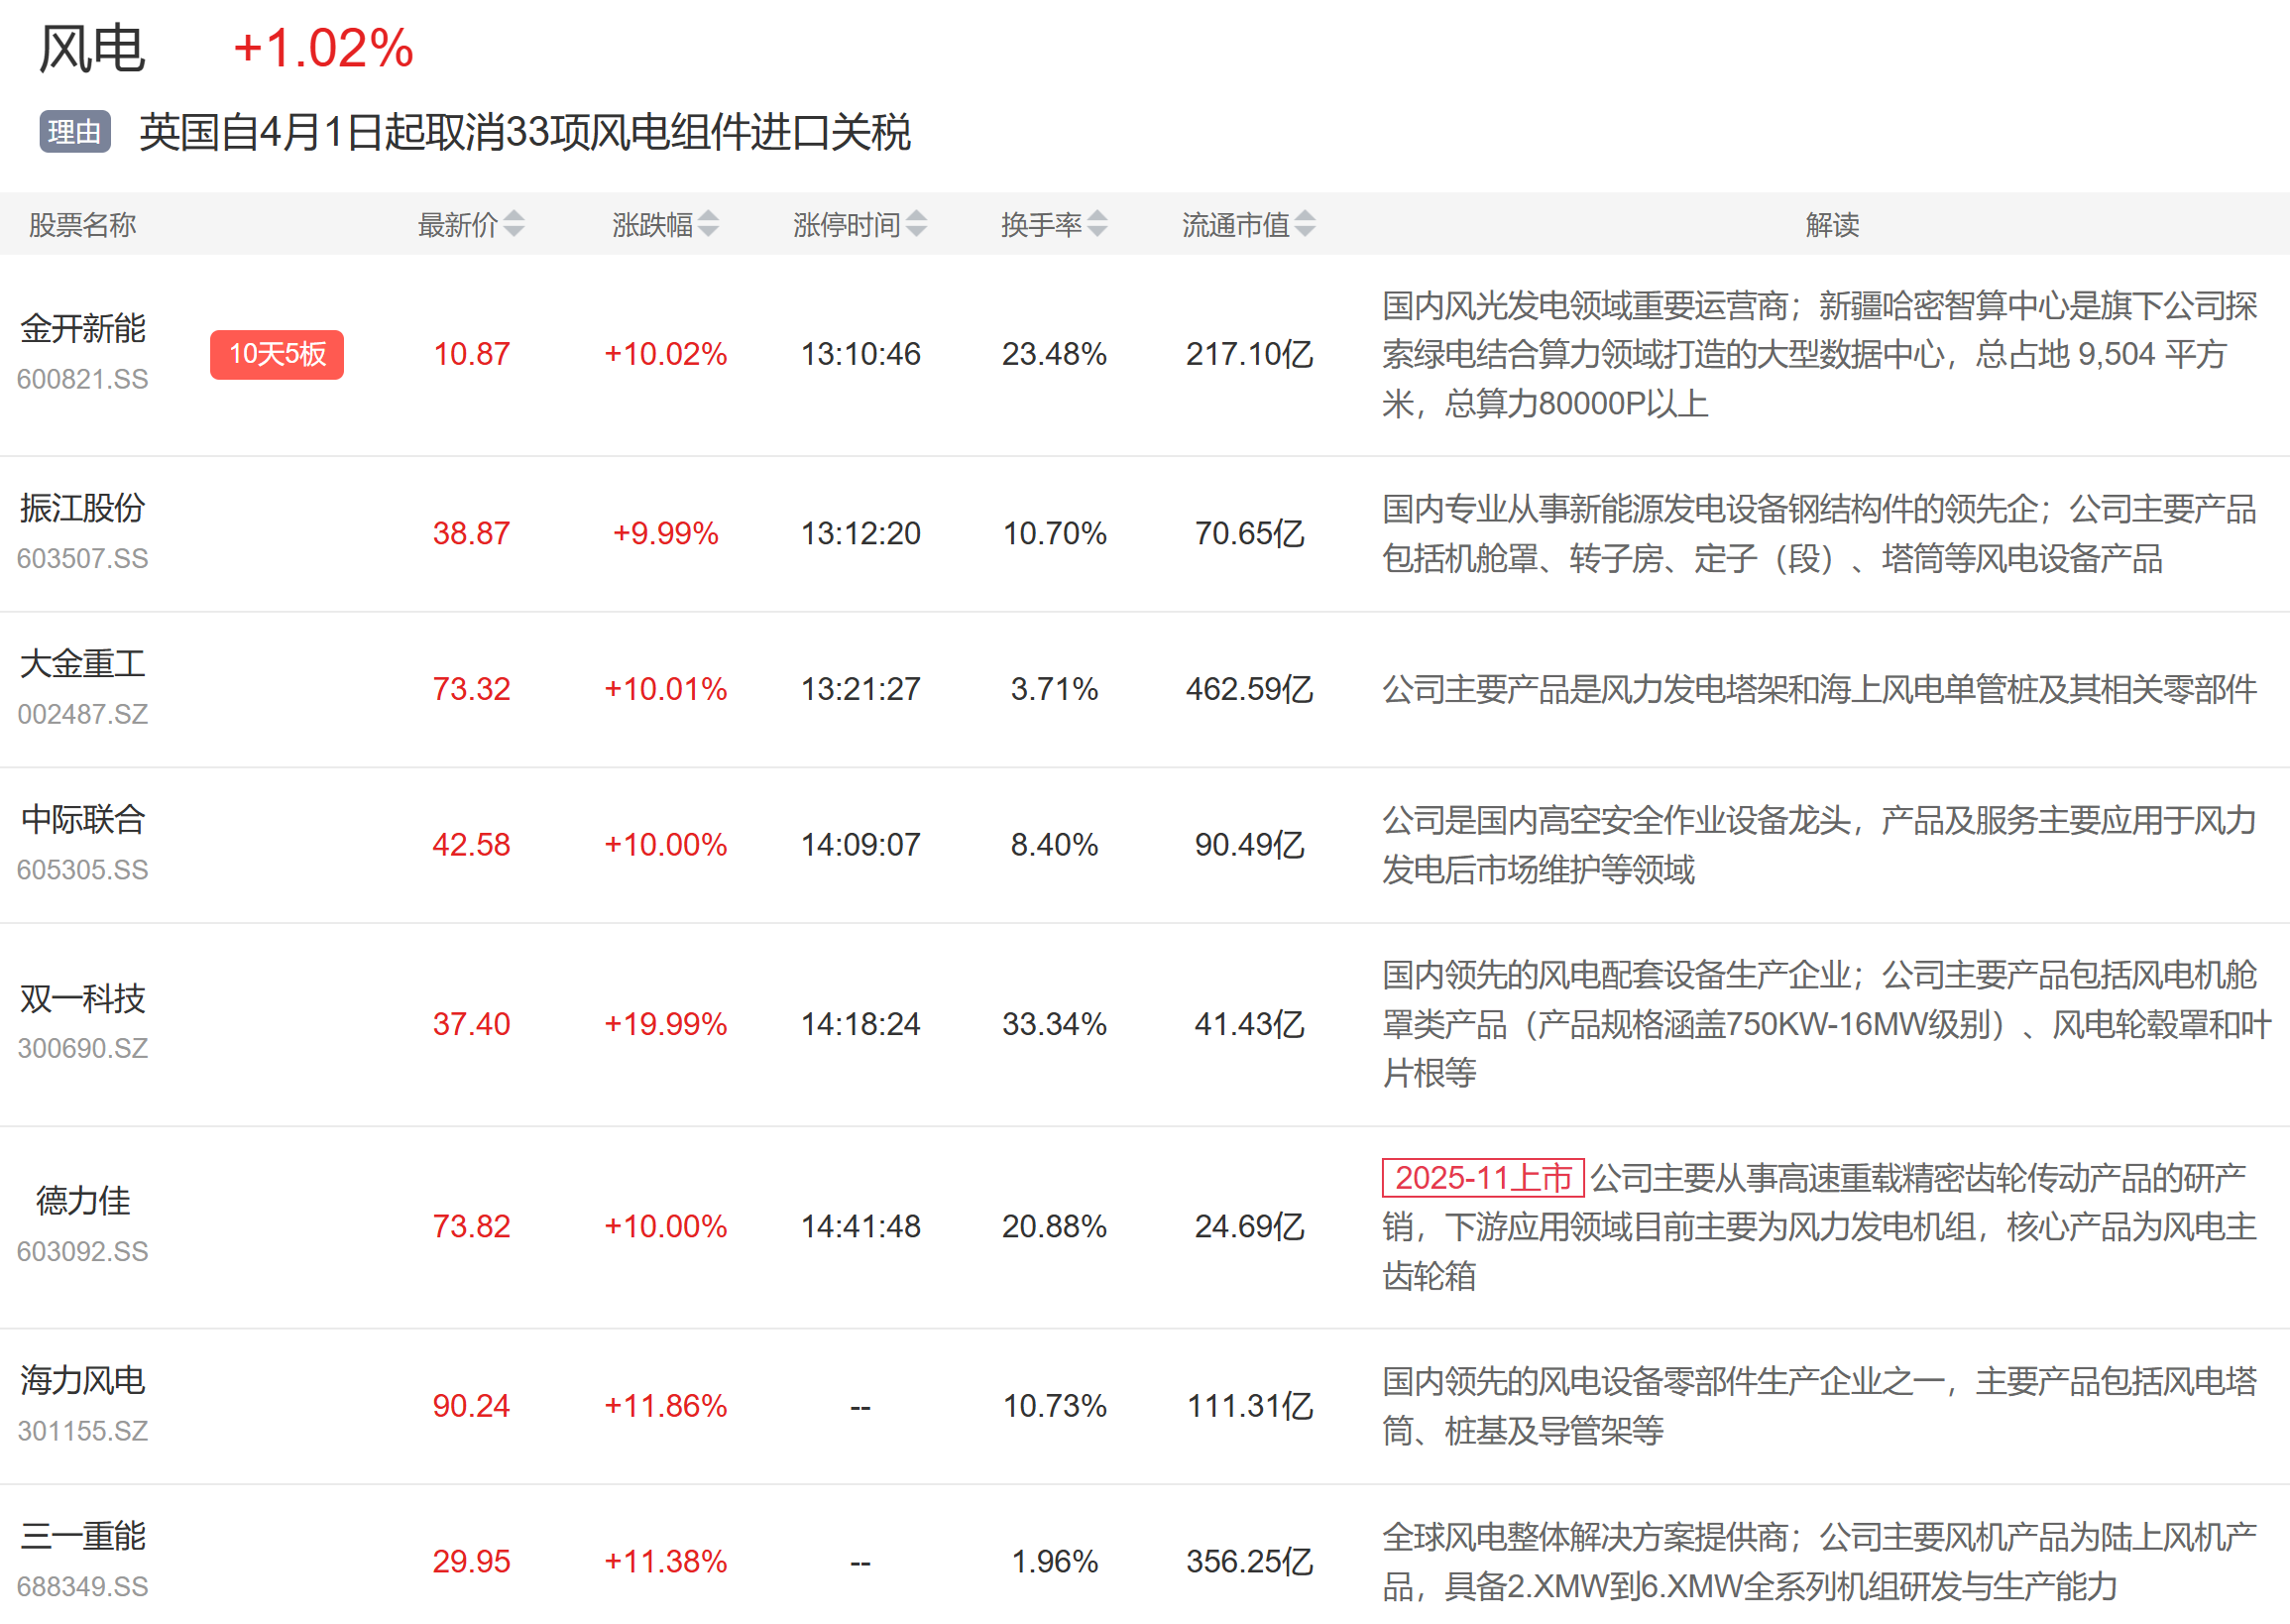2290x1624 pixels.
Task: Open 三一重能 688349.SS stock page
Action: pyautogui.click(x=83, y=1536)
